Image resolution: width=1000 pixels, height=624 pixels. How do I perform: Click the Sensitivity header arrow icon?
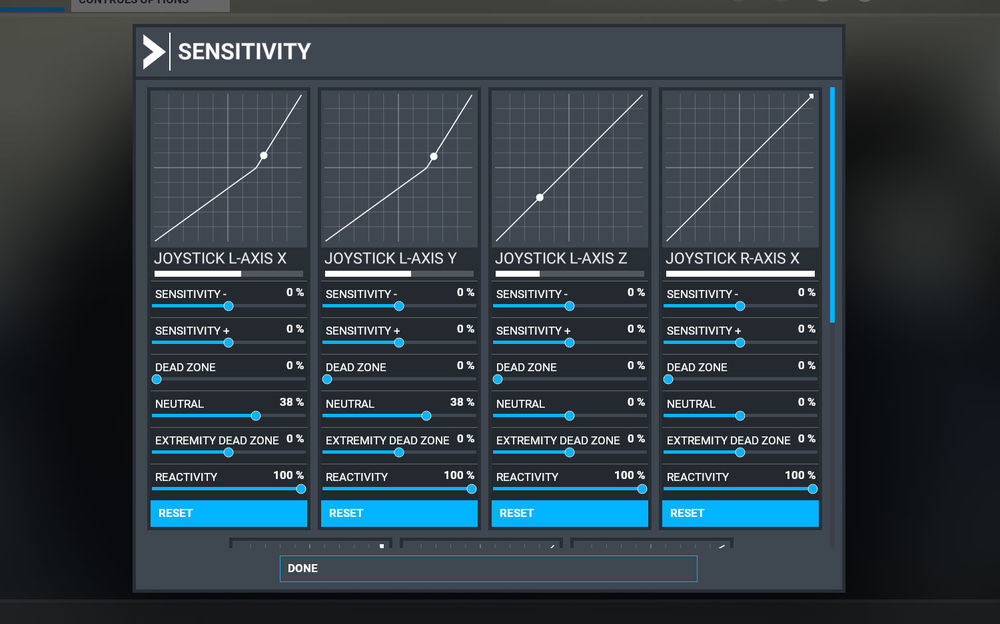153,52
